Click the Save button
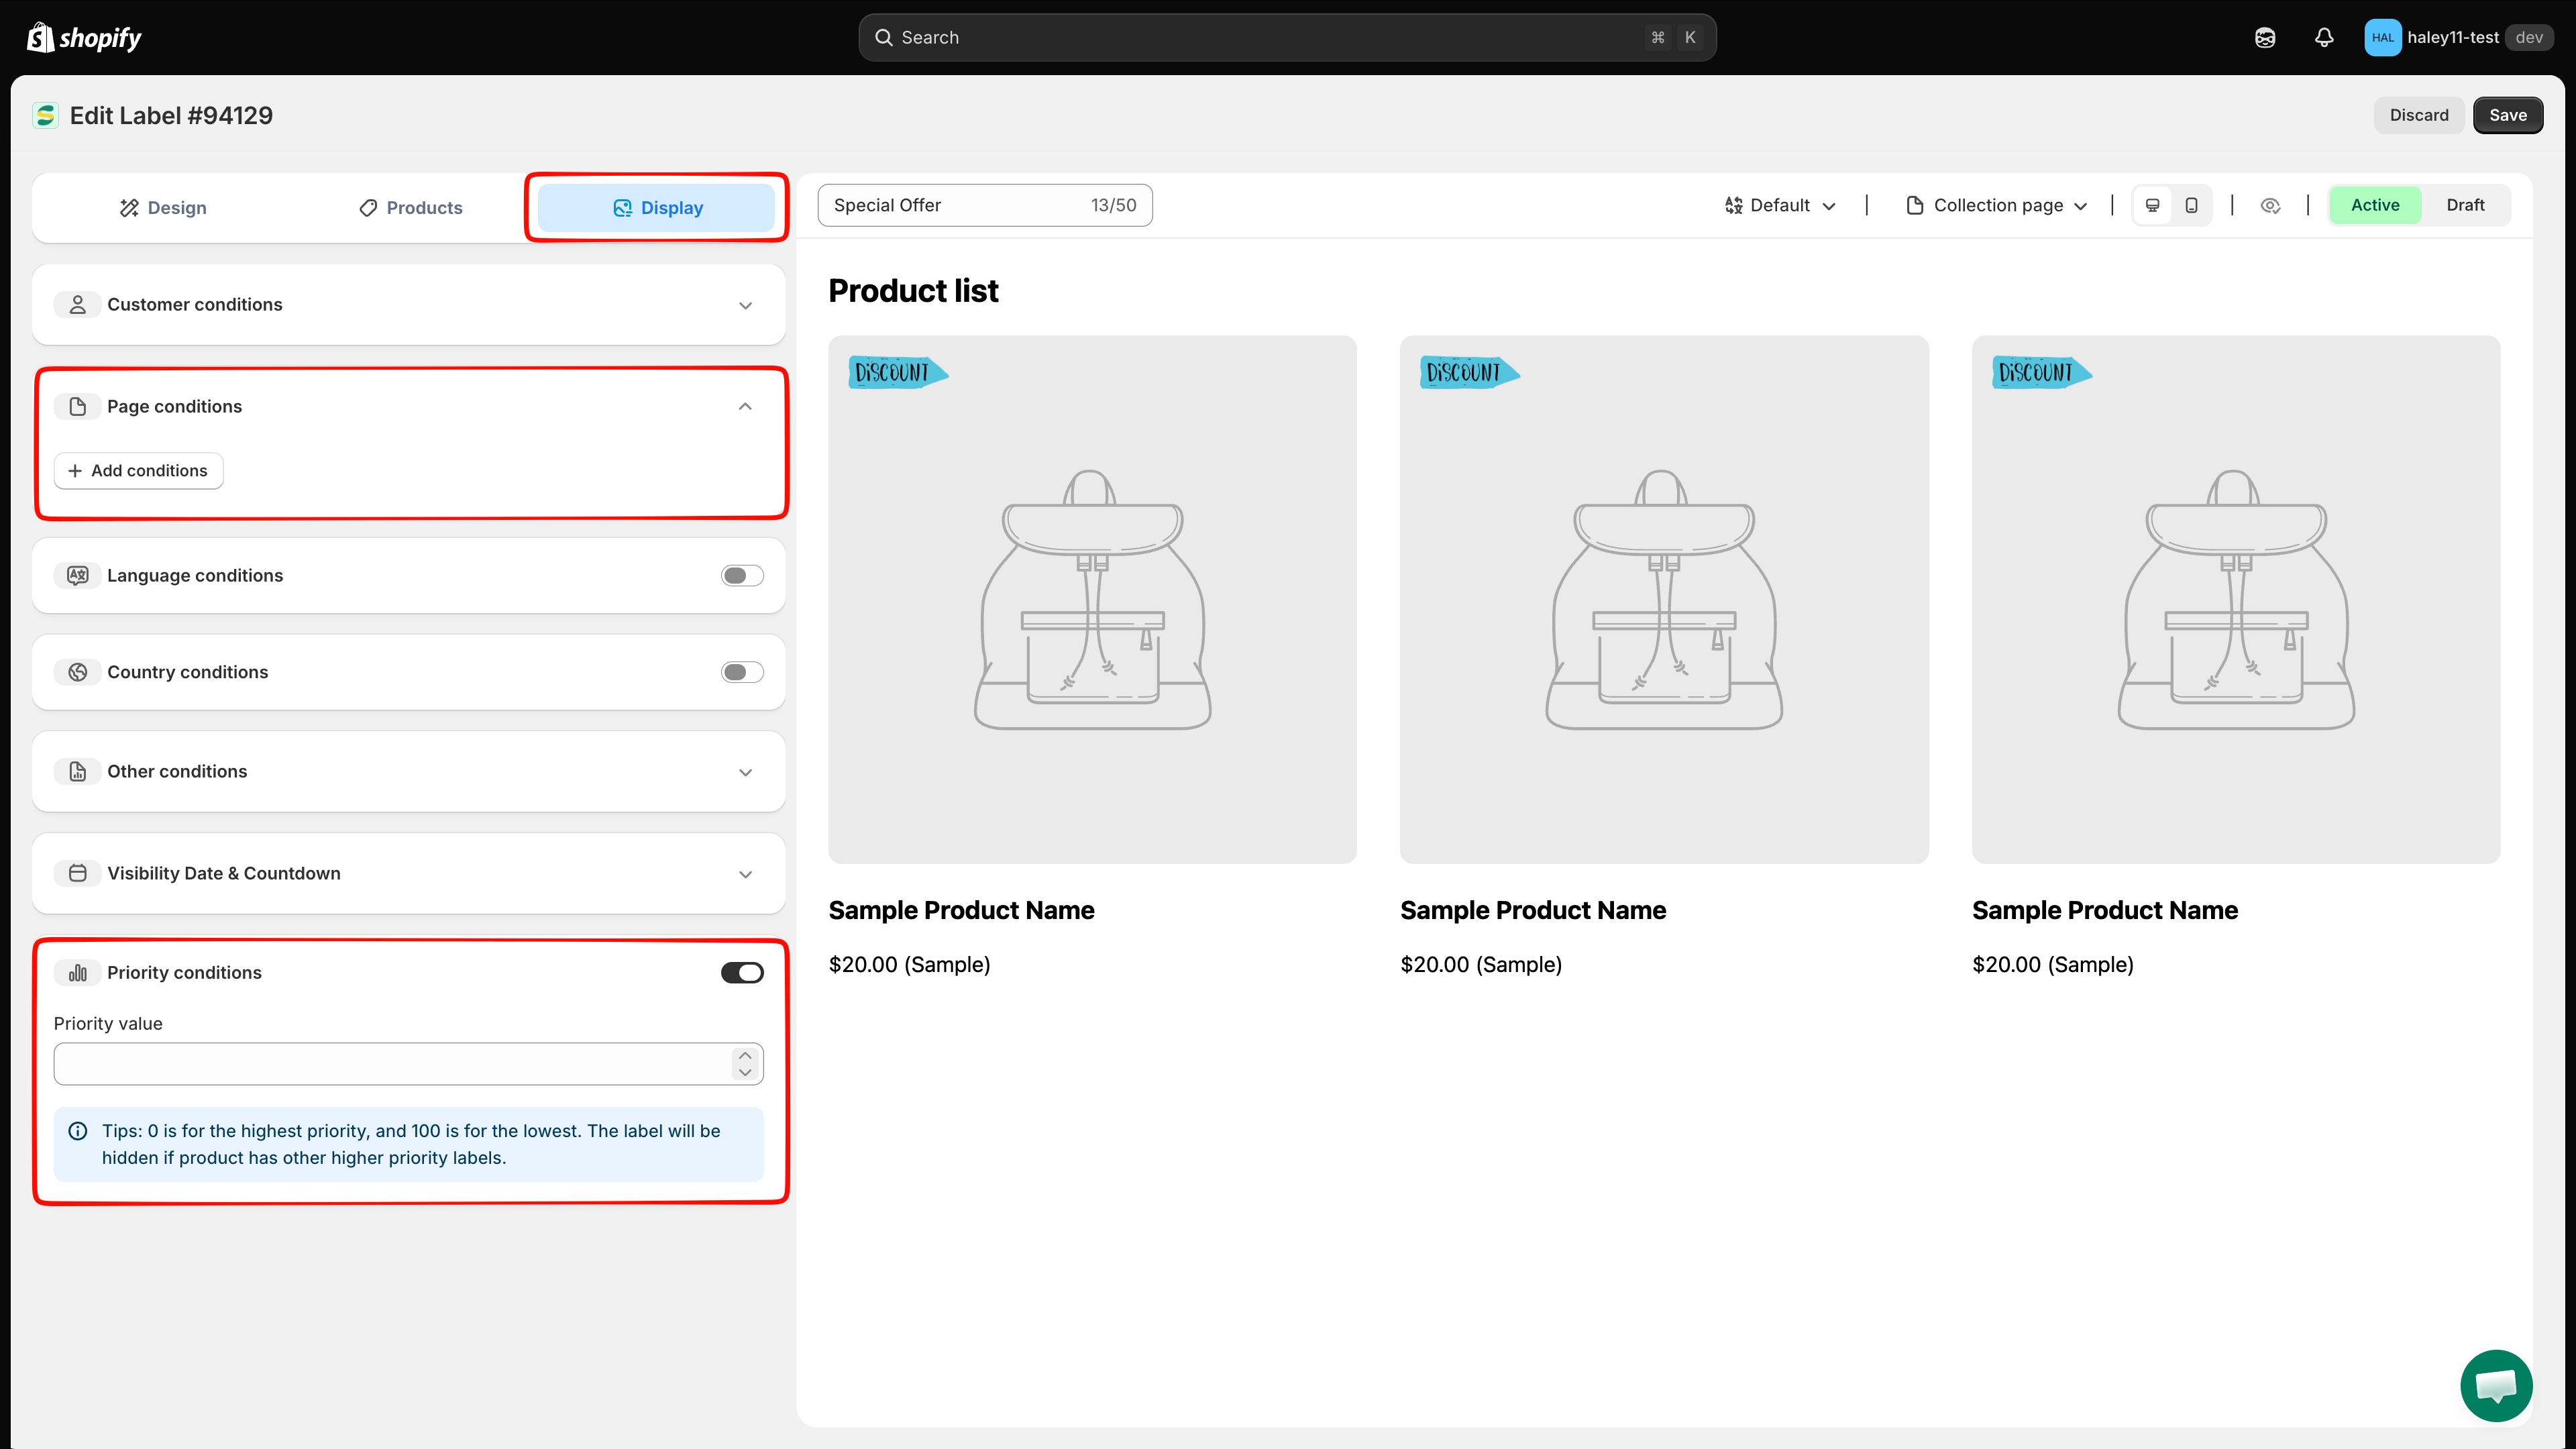Viewport: 2576px width, 1449px height. coord(2507,115)
